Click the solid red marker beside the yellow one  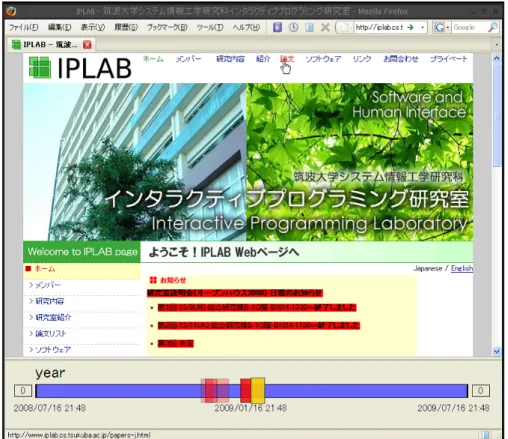245,390
